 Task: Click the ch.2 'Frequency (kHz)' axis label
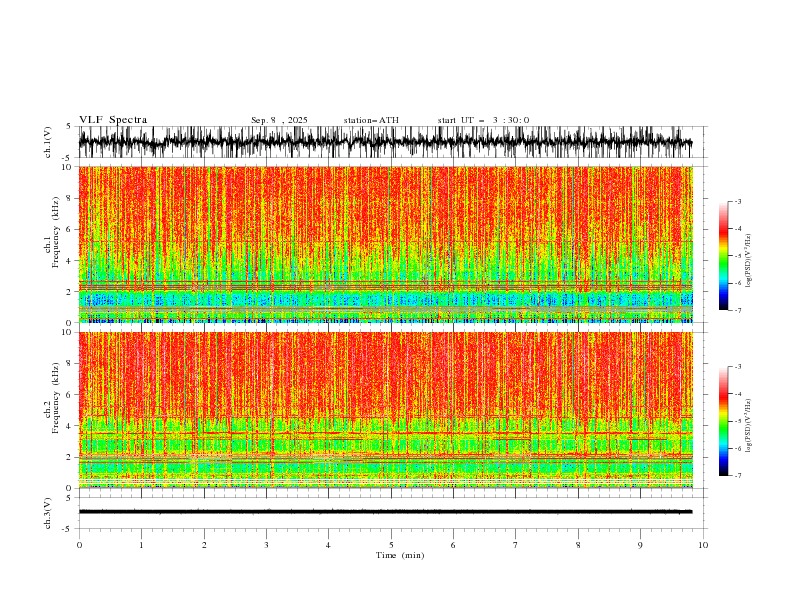tap(56, 398)
